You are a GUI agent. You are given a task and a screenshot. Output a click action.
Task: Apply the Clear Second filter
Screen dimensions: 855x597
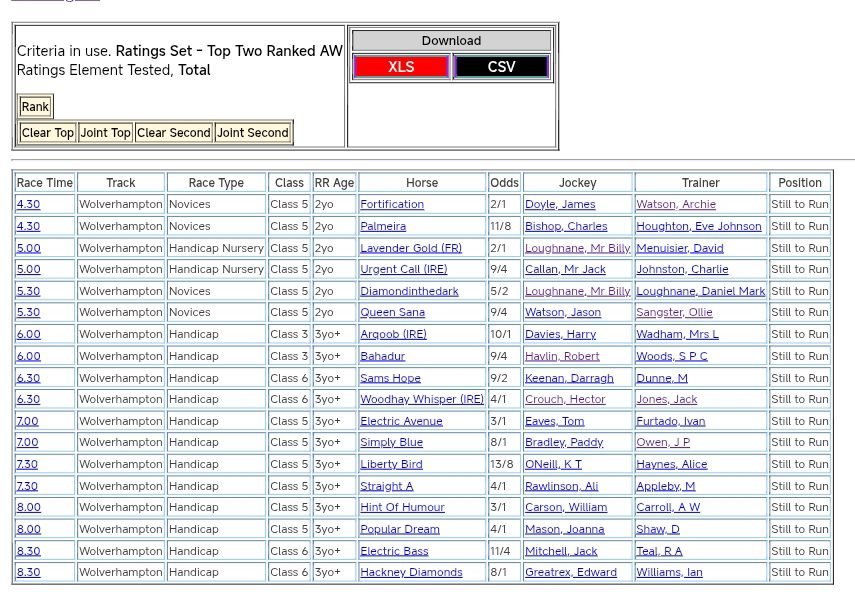(174, 133)
